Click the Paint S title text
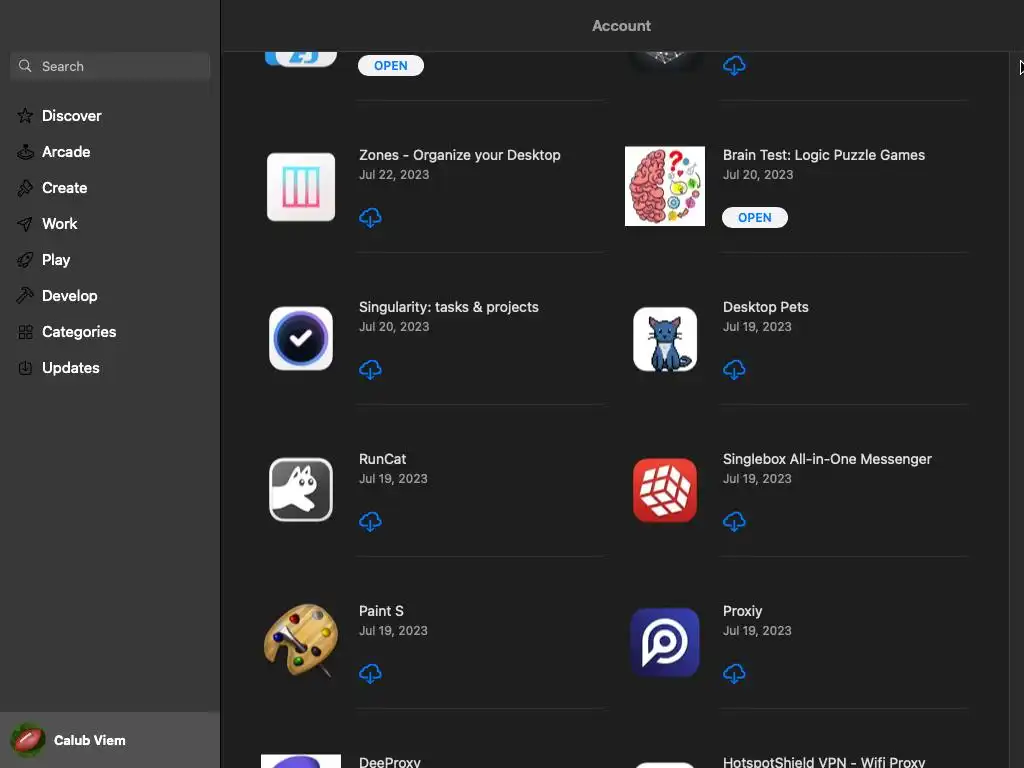The width and height of the screenshot is (1024, 768). [x=381, y=611]
